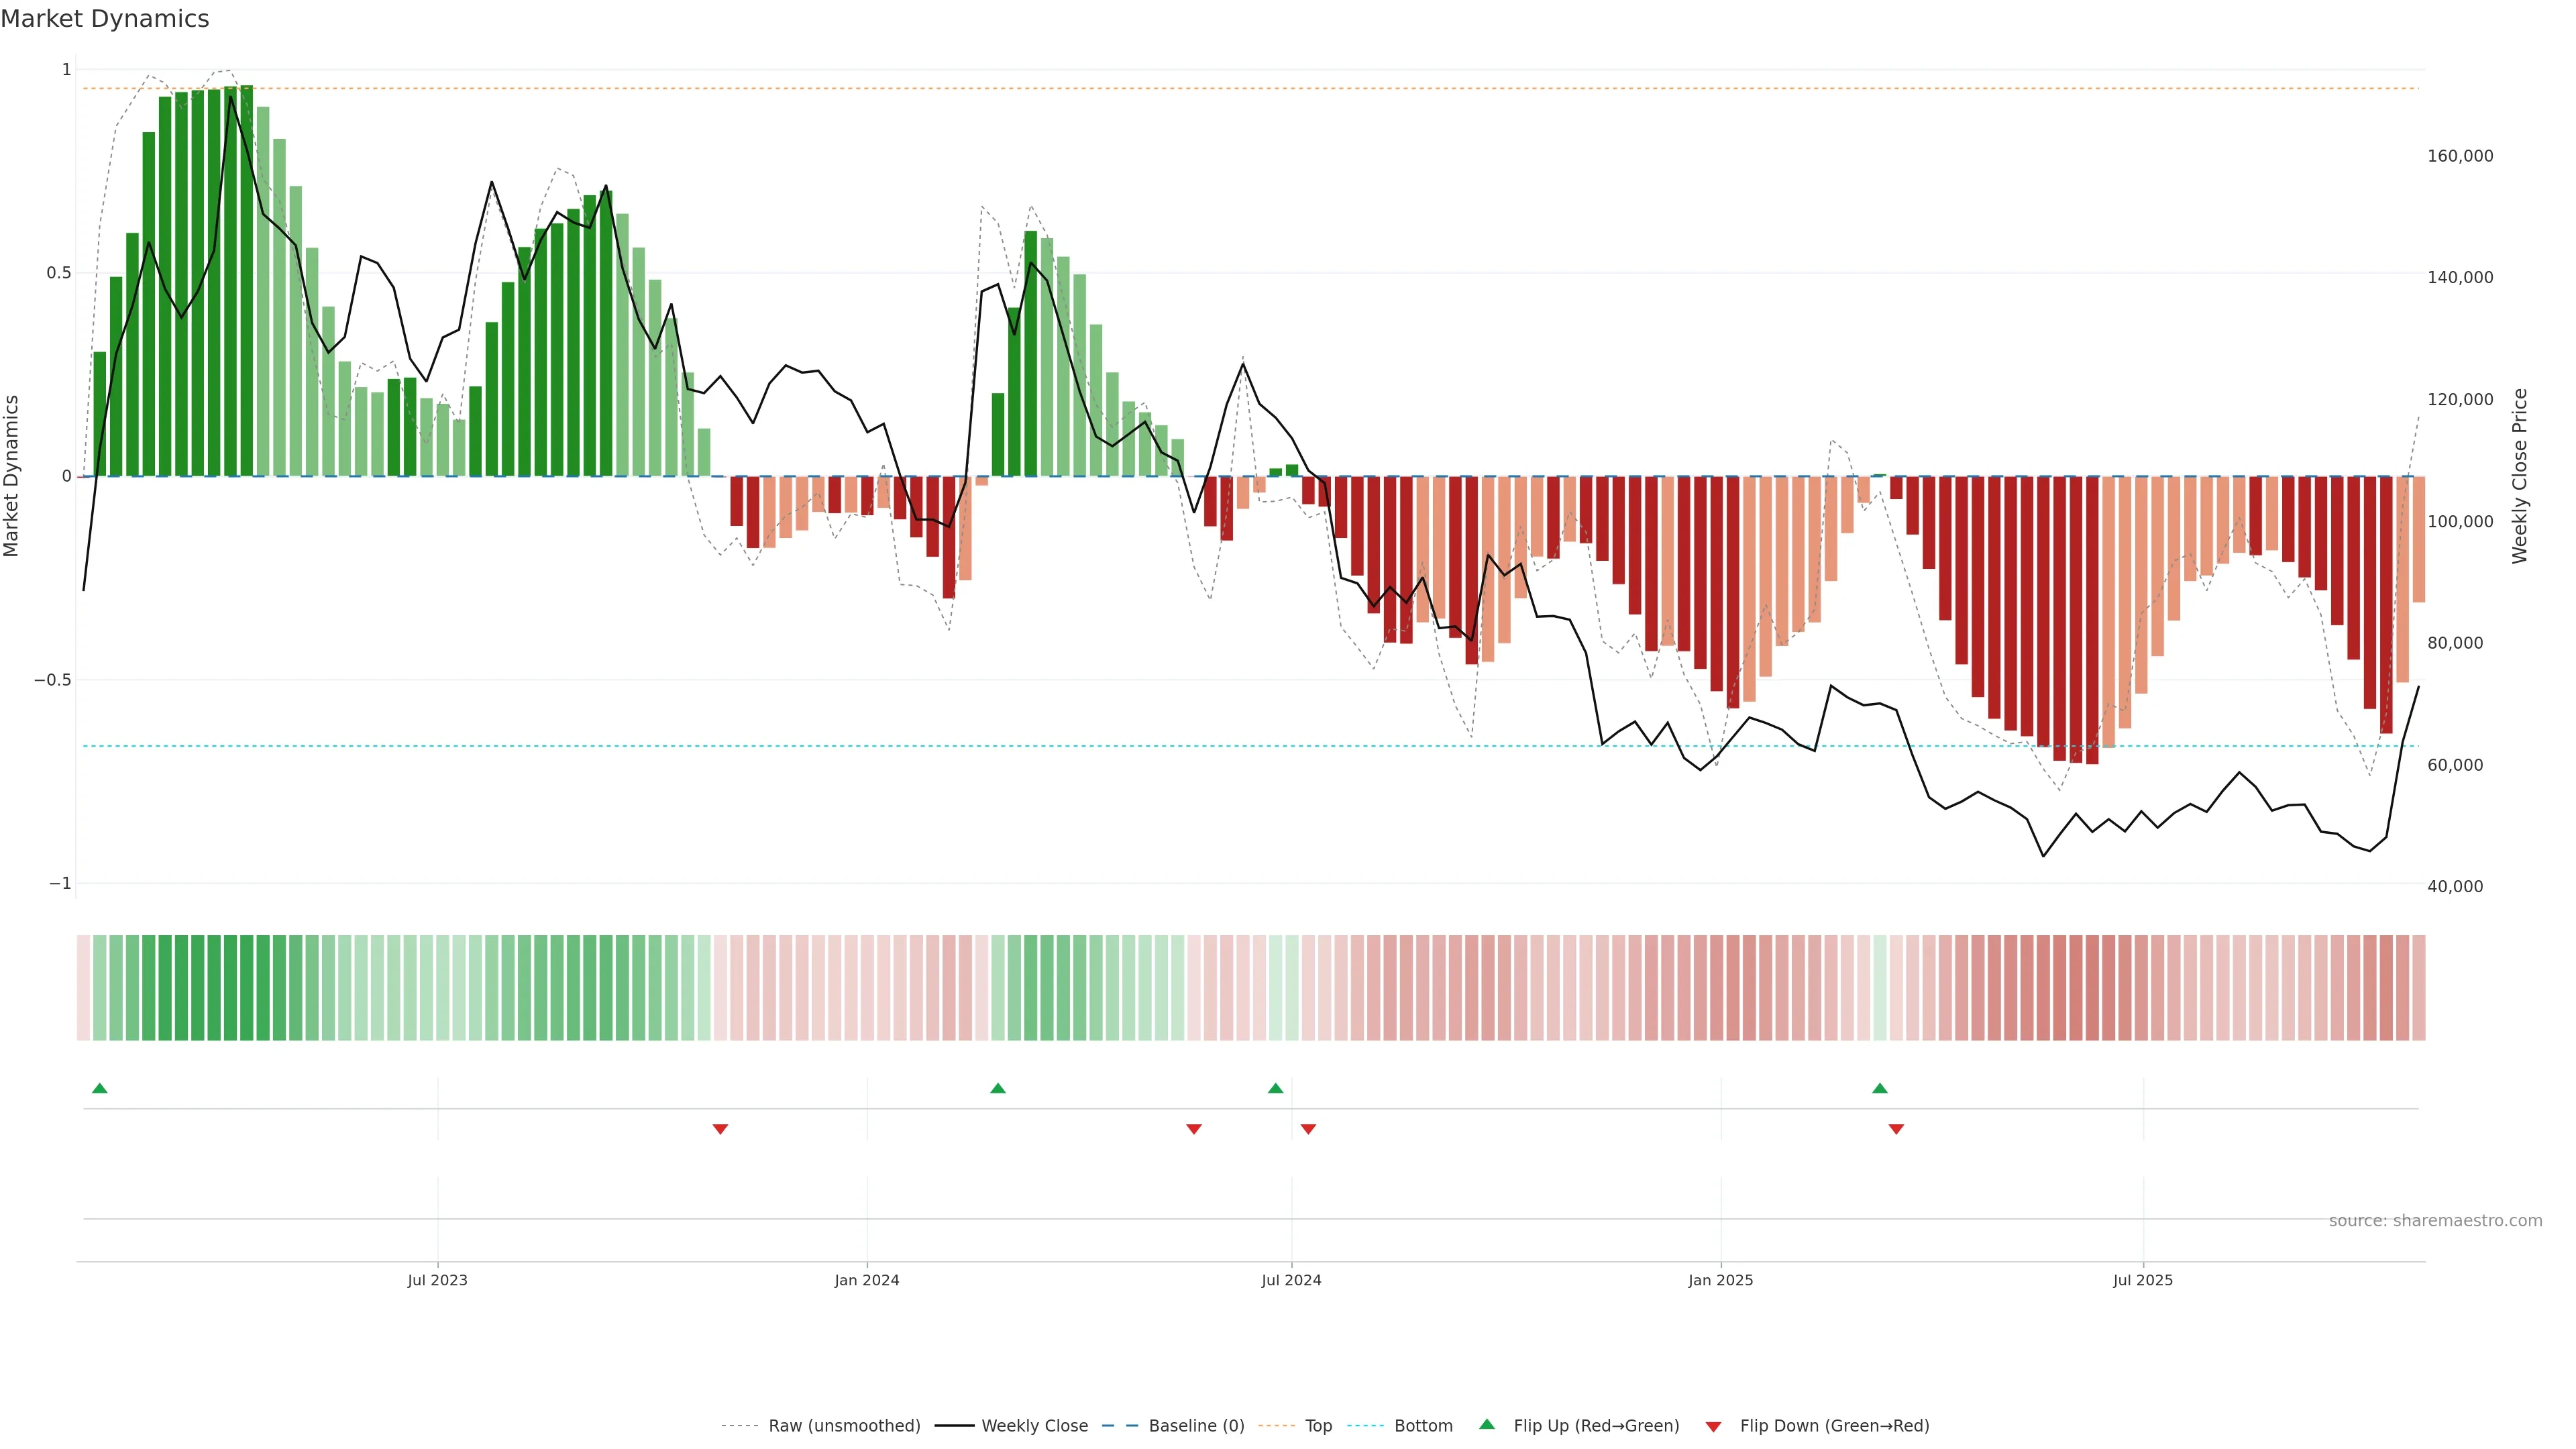
Task: Toggle Baseline (0) line in legend
Action: [1196, 1425]
